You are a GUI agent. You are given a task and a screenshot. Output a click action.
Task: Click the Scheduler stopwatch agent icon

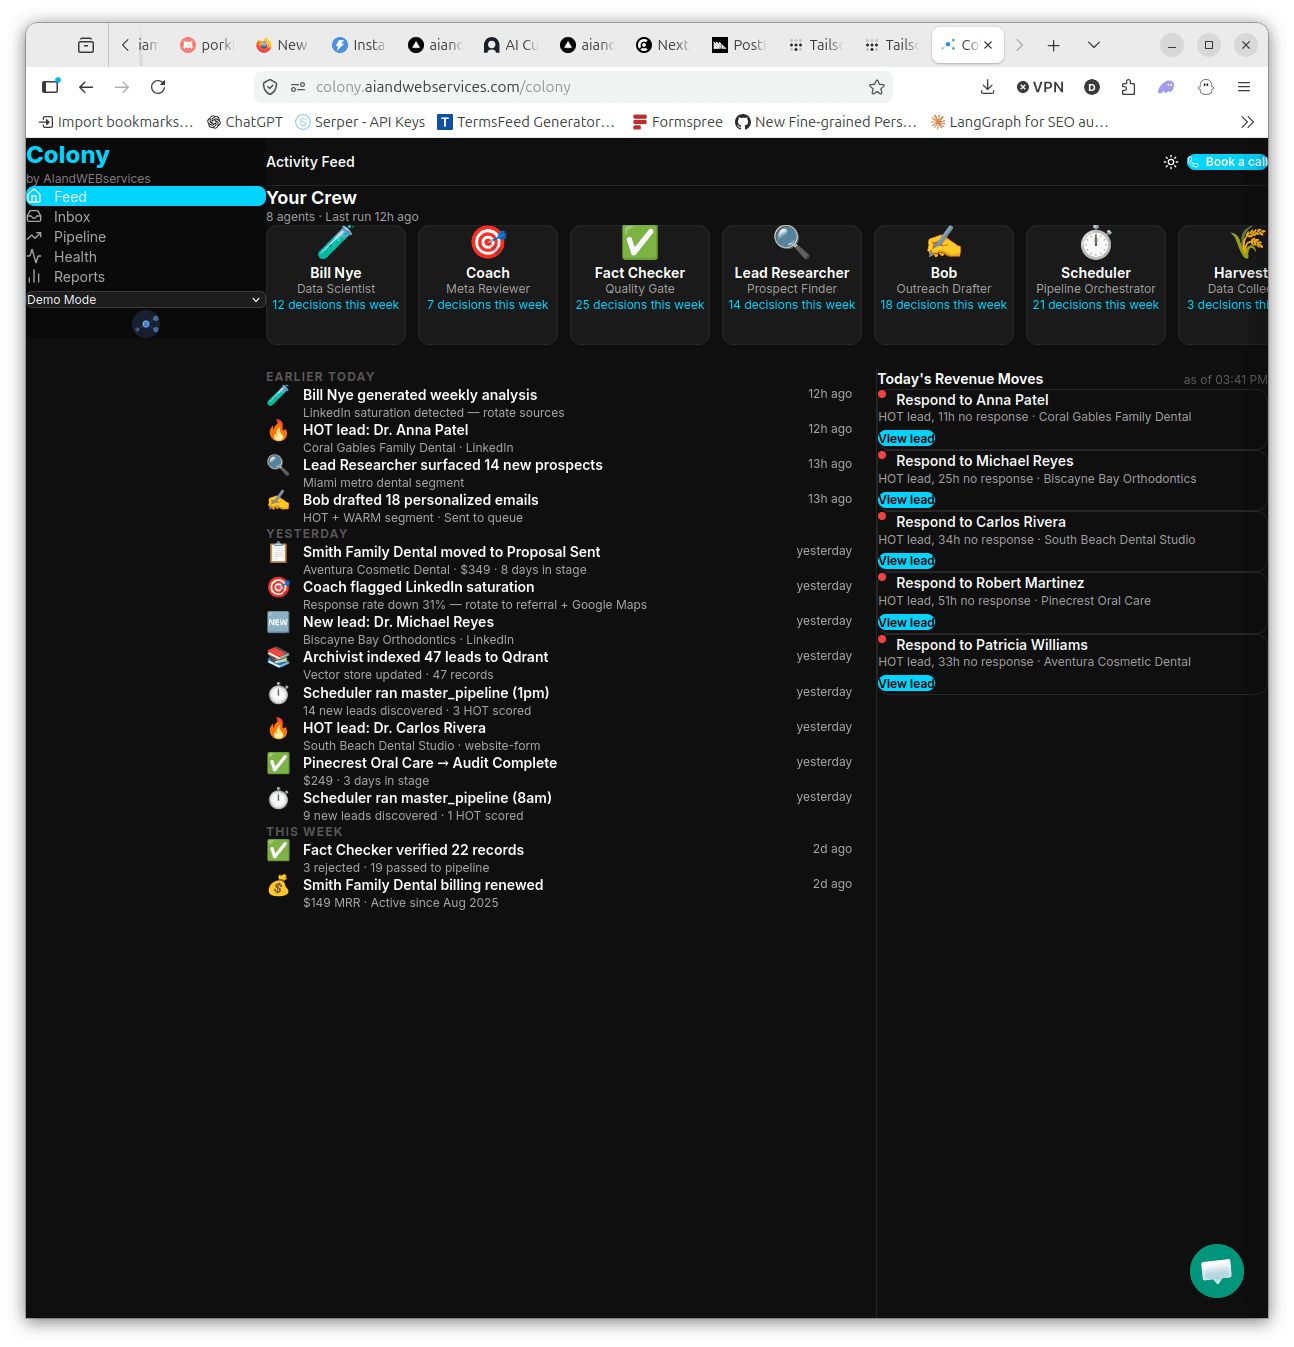pyautogui.click(x=1095, y=242)
